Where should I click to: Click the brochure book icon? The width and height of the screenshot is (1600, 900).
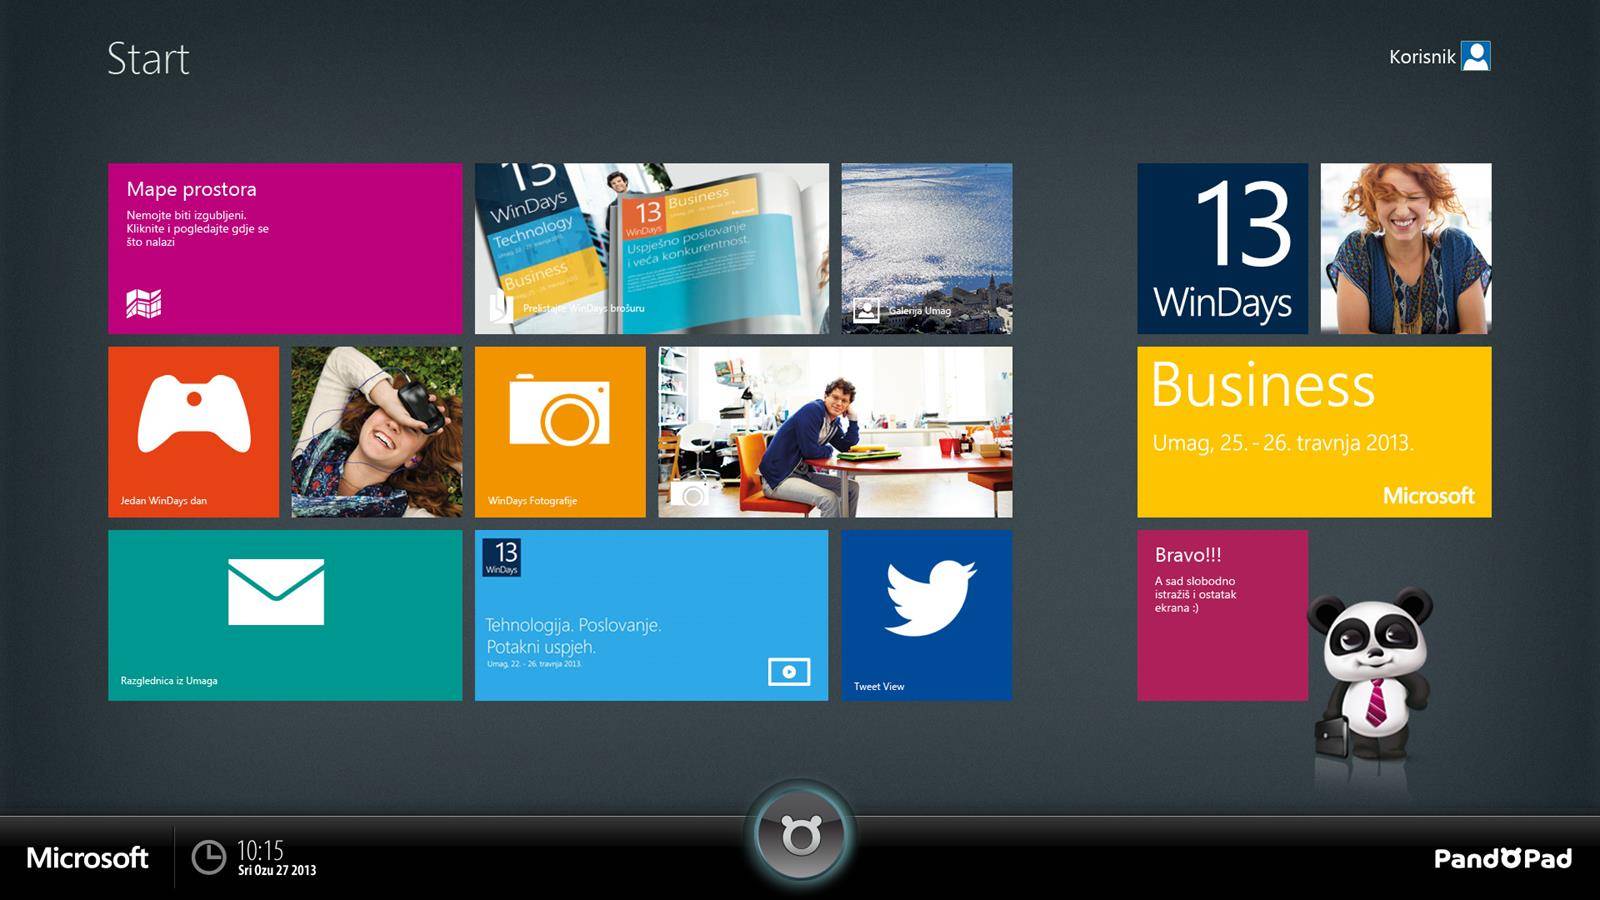(501, 307)
